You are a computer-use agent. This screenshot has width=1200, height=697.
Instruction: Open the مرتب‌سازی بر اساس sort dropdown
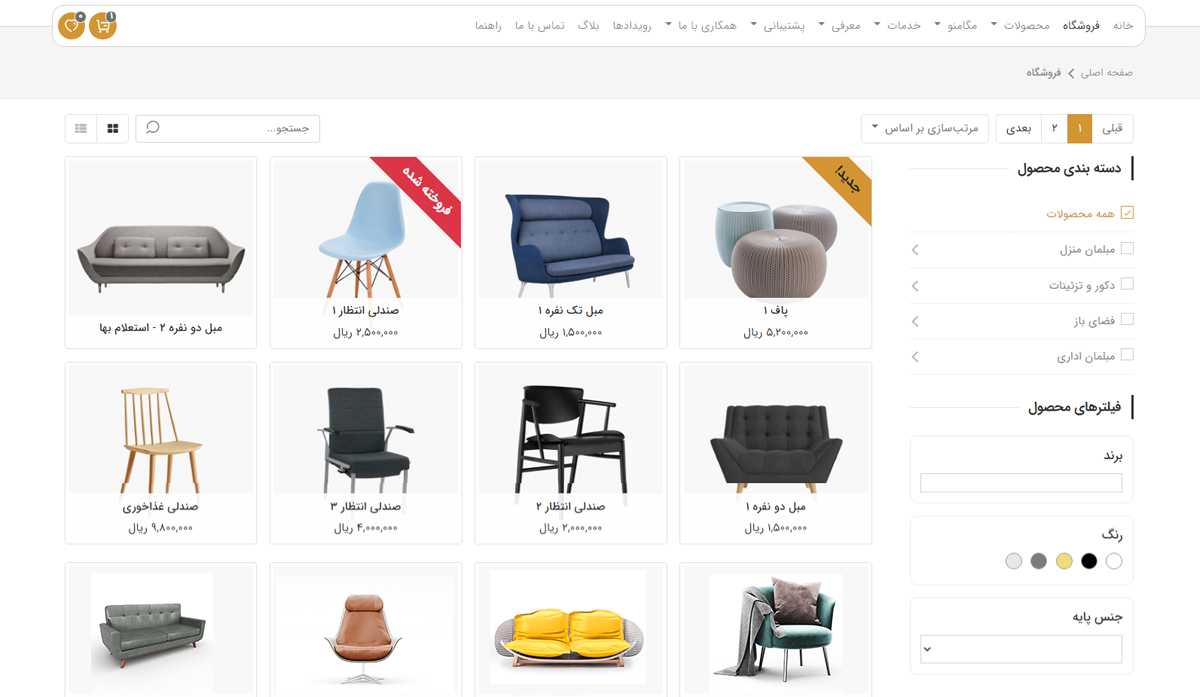pyautogui.click(x=925, y=129)
